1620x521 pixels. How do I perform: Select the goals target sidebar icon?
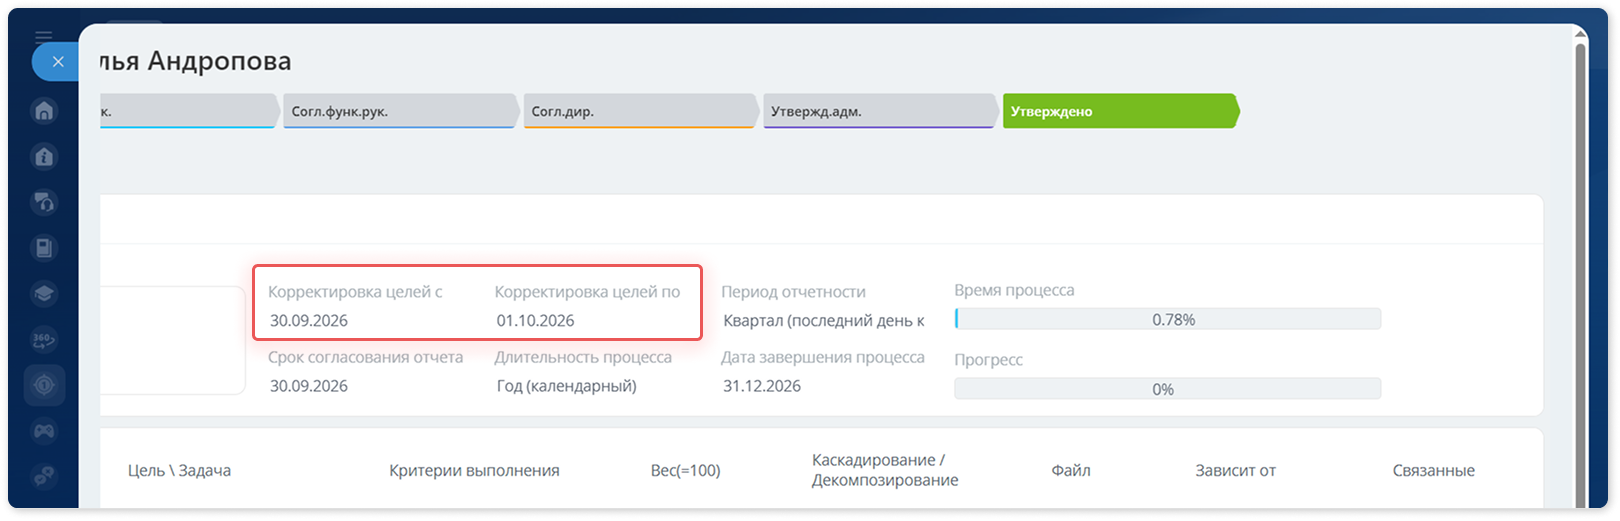click(x=44, y=385)
